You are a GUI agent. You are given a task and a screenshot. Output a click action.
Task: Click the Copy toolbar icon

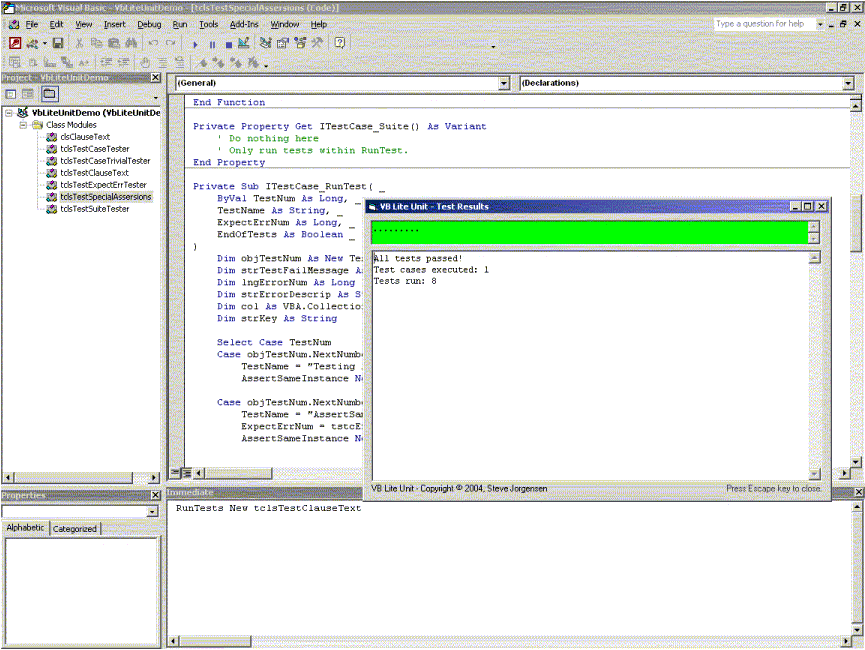click(96, 43)
